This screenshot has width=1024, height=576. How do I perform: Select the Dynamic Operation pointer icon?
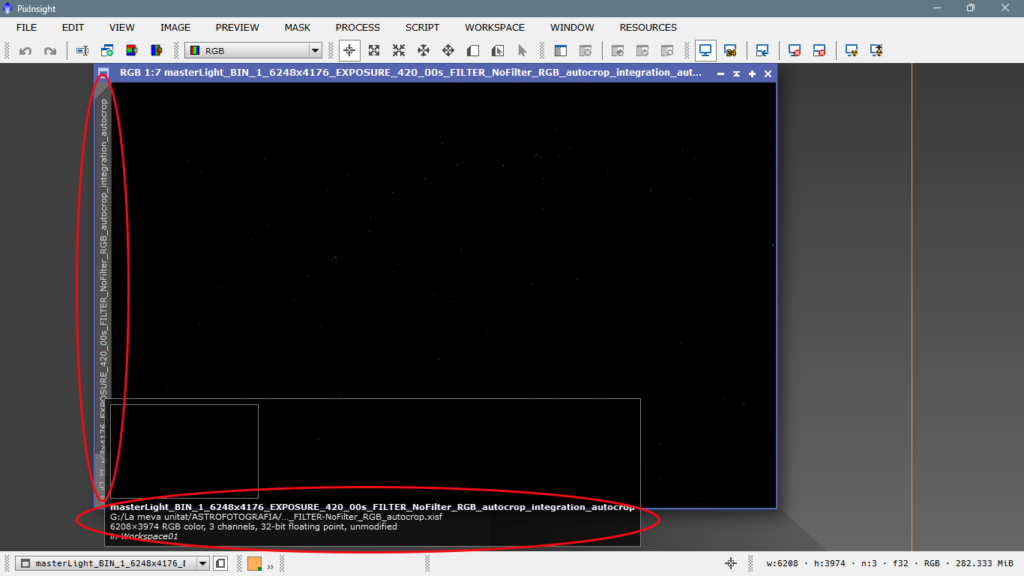[522, 50]
